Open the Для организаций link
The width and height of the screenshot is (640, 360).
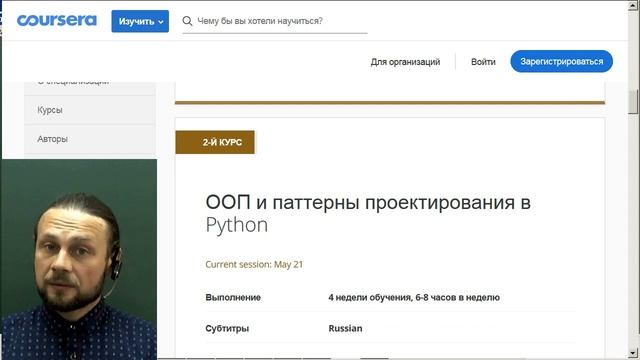pos(405,62)
